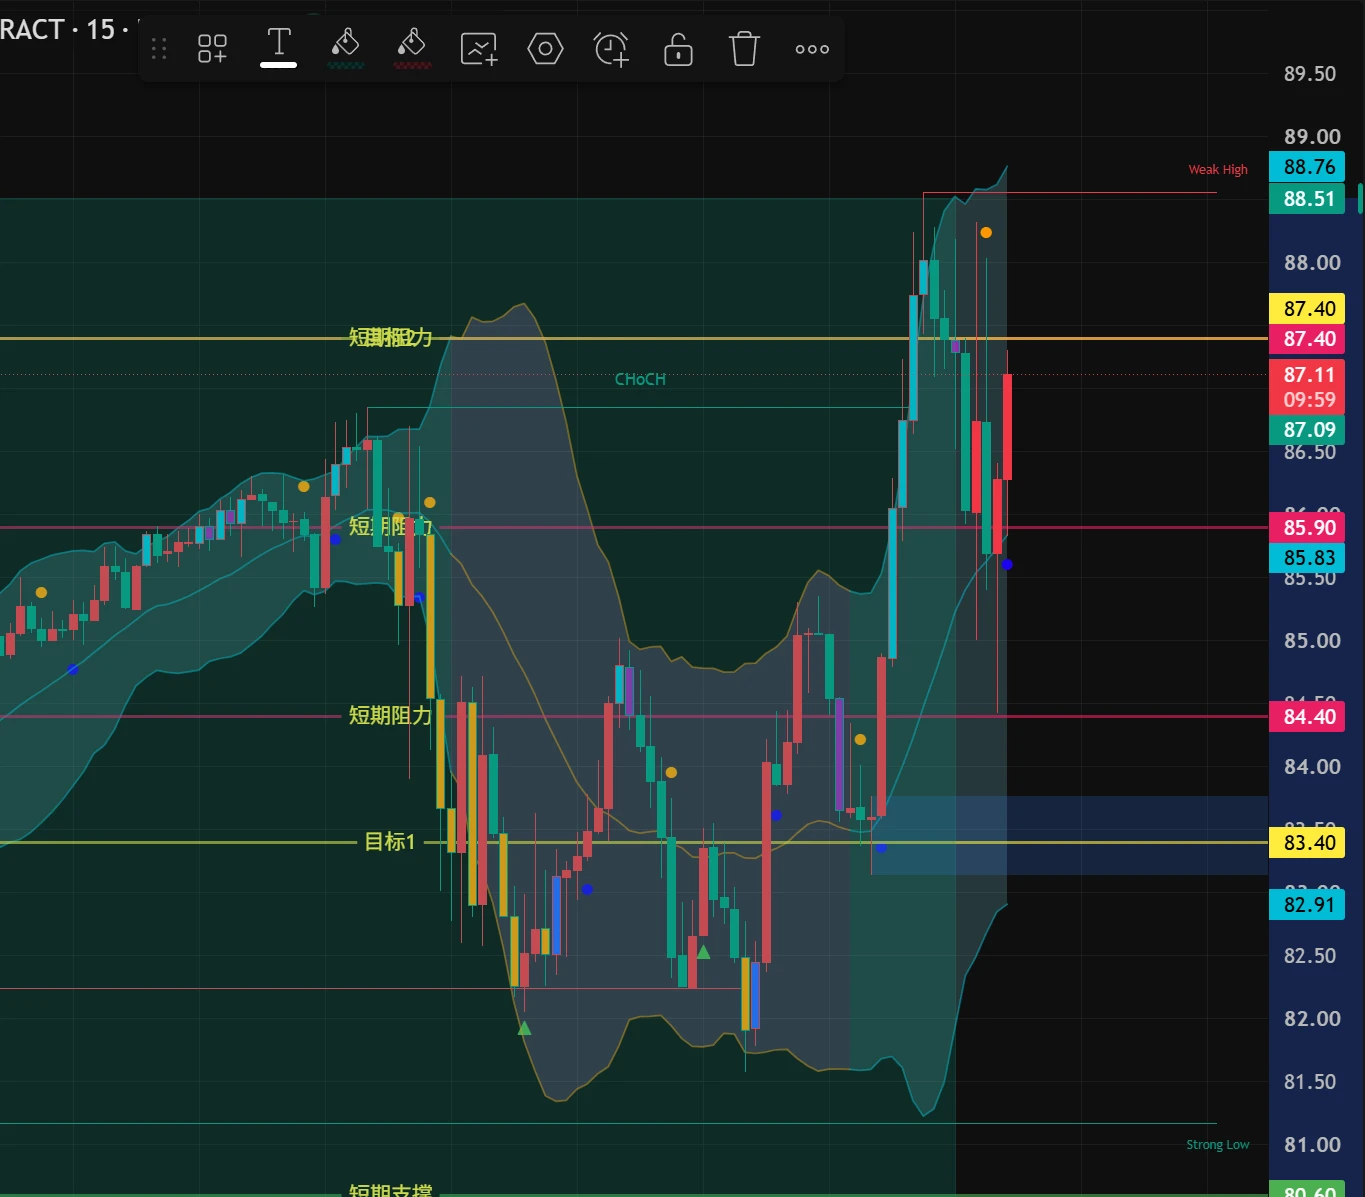
Task: Click the add-to-chart image plus icon
Action: click(x=478, y=48)
